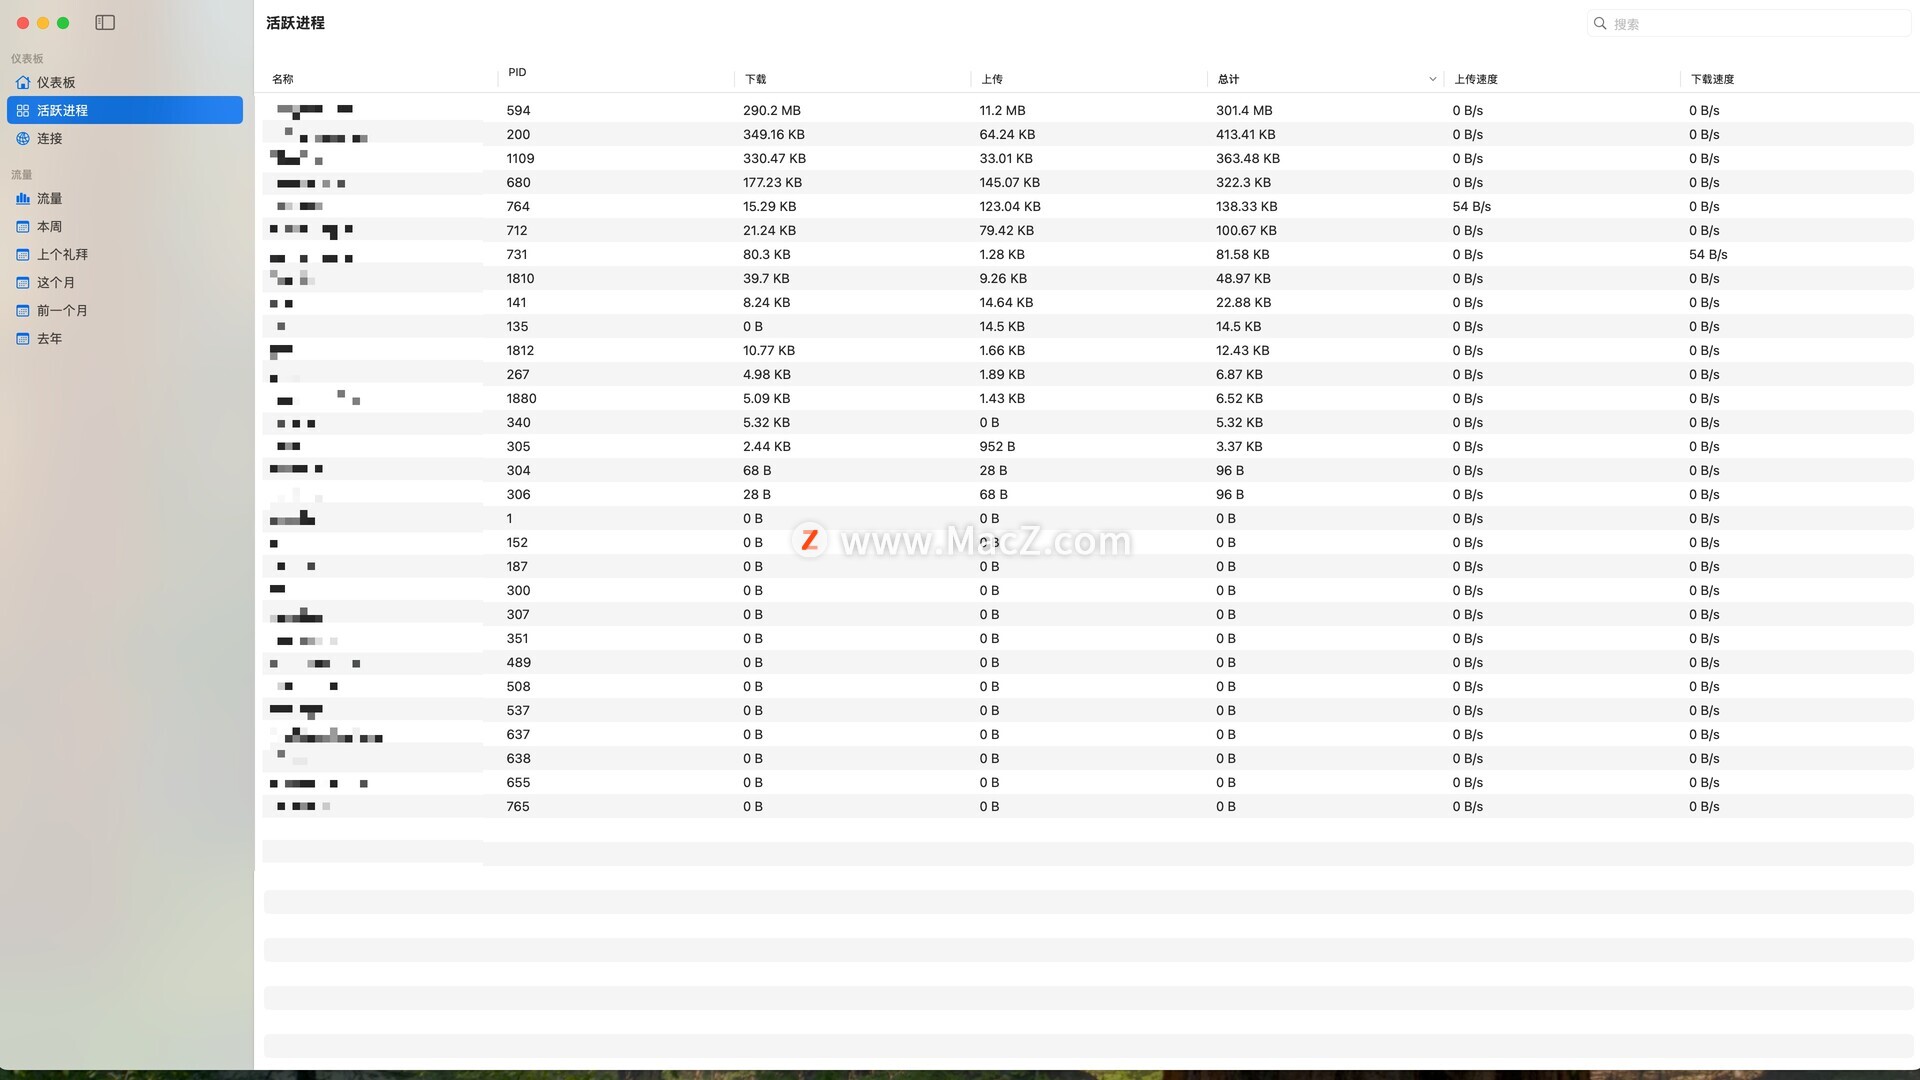The height and width of the screenshot is (1080, 1920).
Task: Toggle the sidebar visibility button
Action: (105, 22)
